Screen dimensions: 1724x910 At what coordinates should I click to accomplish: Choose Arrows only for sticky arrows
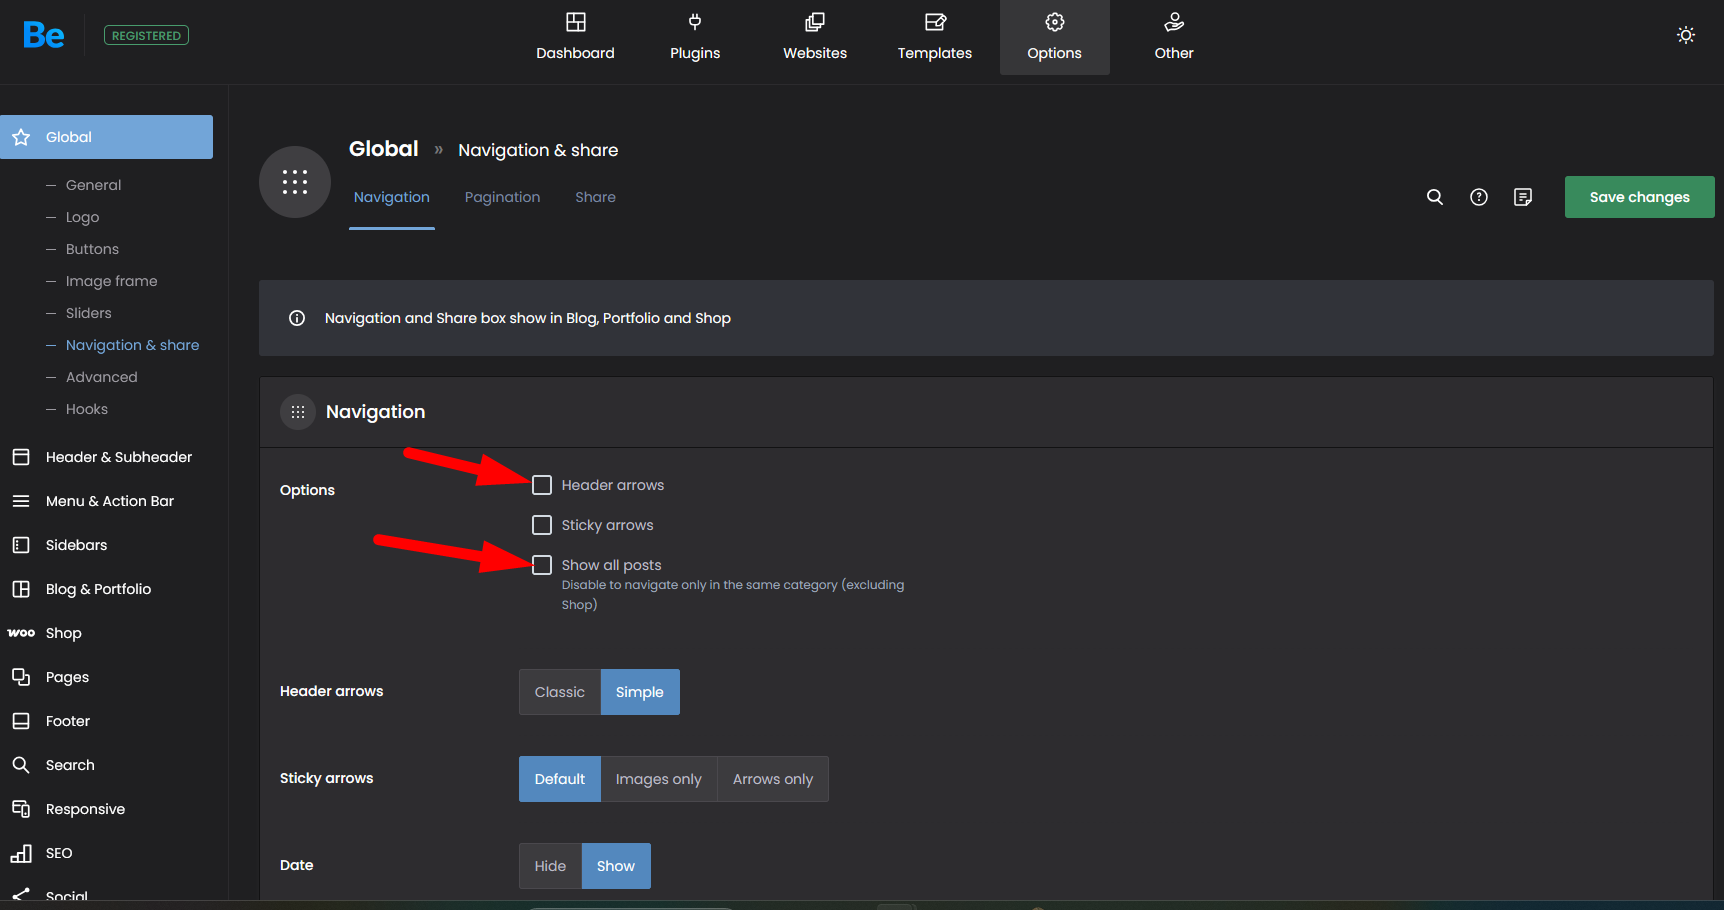pos(772,779)
